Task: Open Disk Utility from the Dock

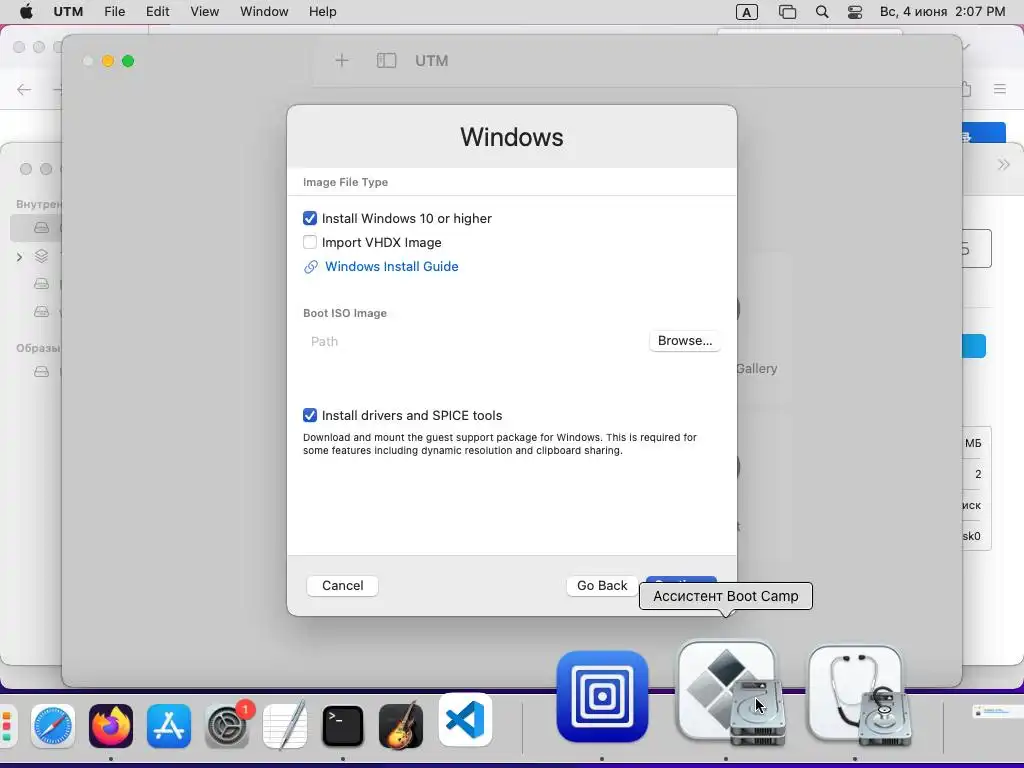Action: point(858,696)
